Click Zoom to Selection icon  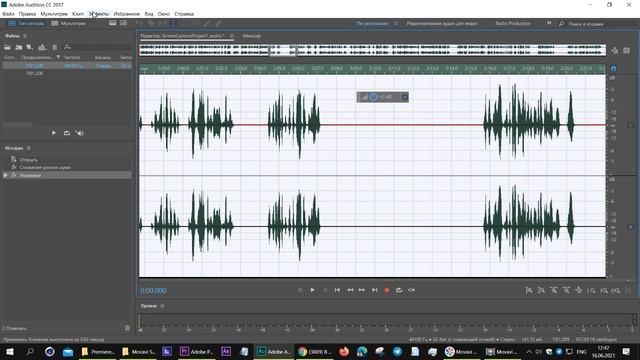pyautogui.click(x=616, y=291)
